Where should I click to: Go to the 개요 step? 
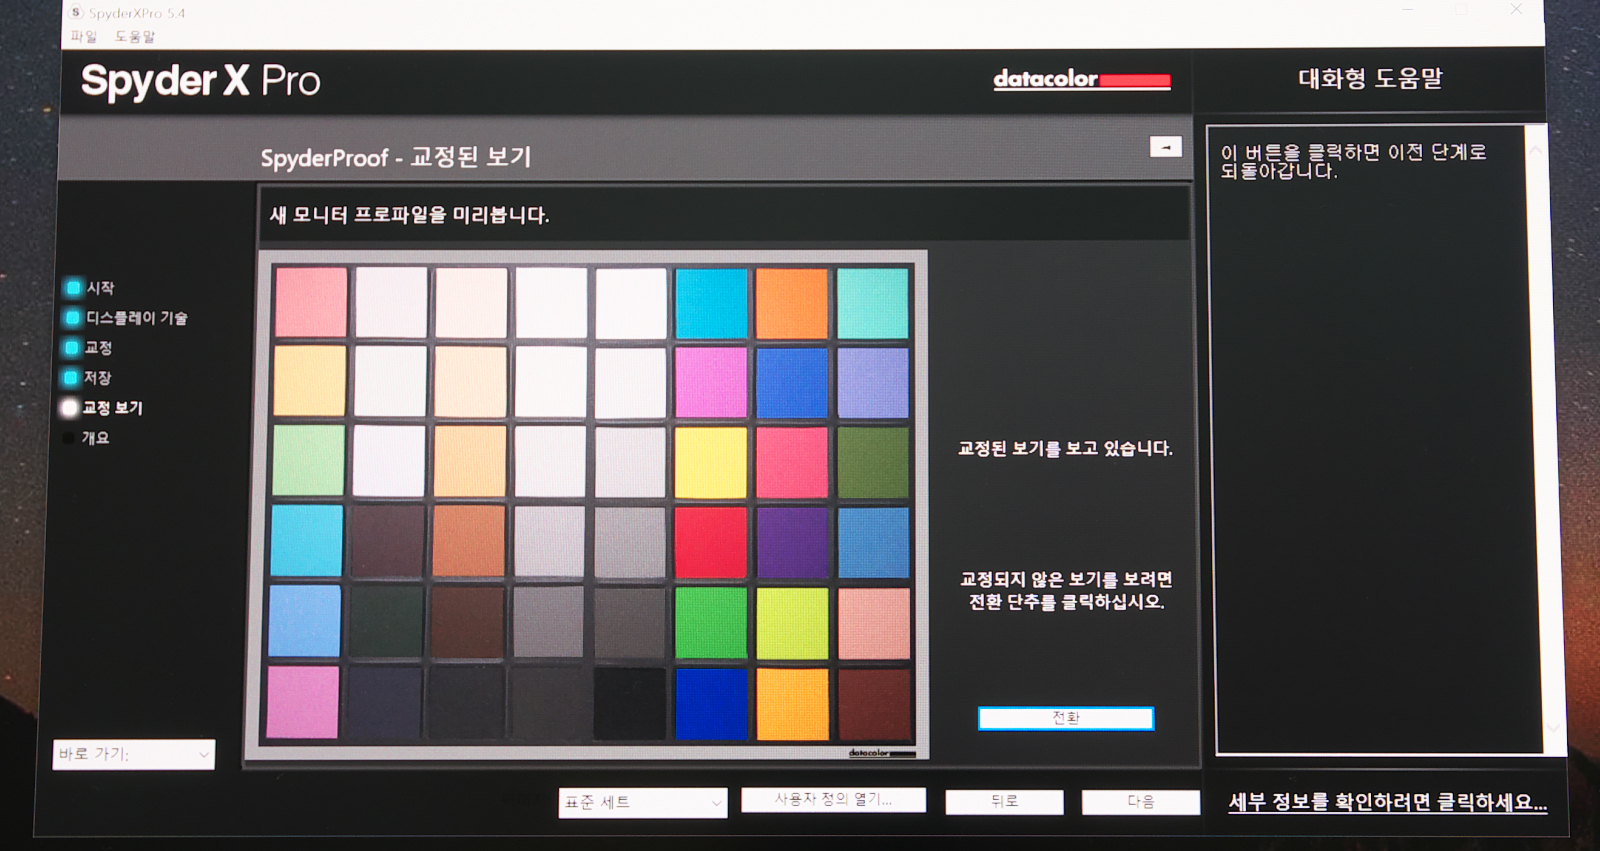tap(87, 438)
